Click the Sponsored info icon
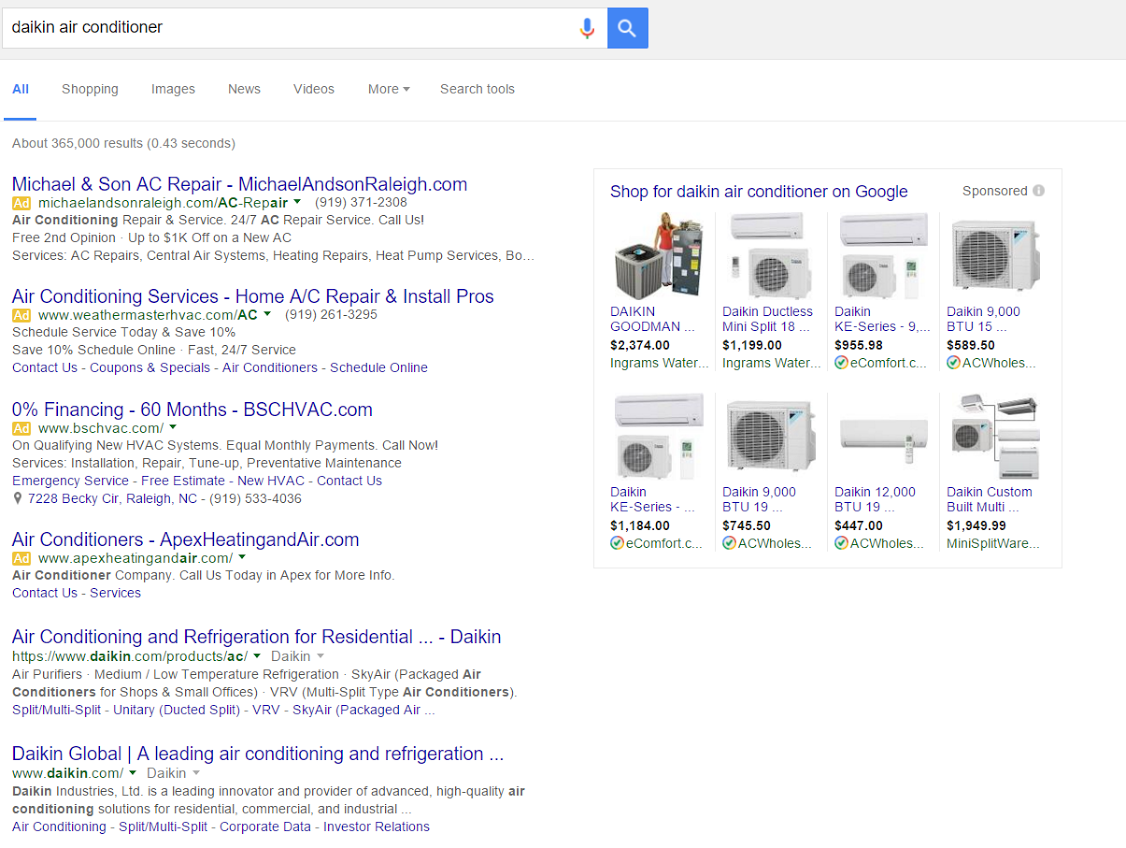 click(x=1038, y=191)
